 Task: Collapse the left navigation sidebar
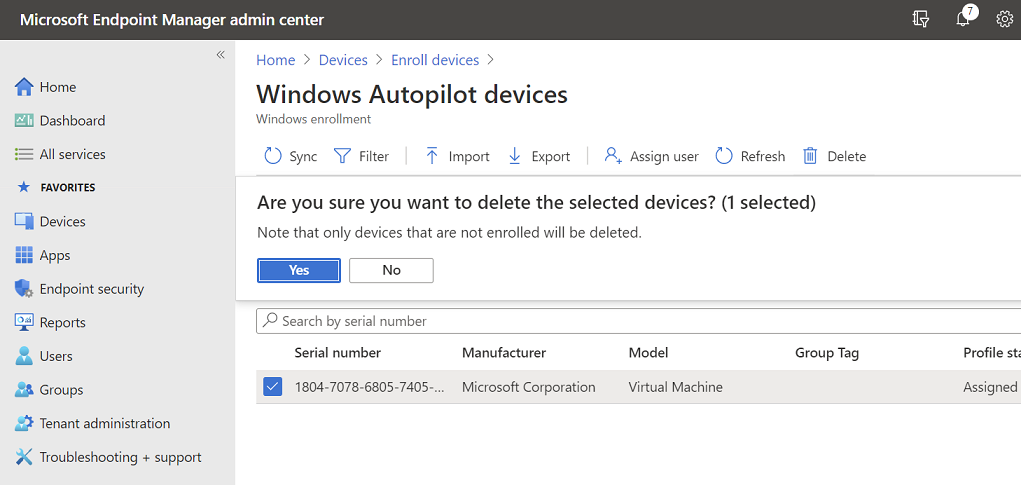click(221, 55)
